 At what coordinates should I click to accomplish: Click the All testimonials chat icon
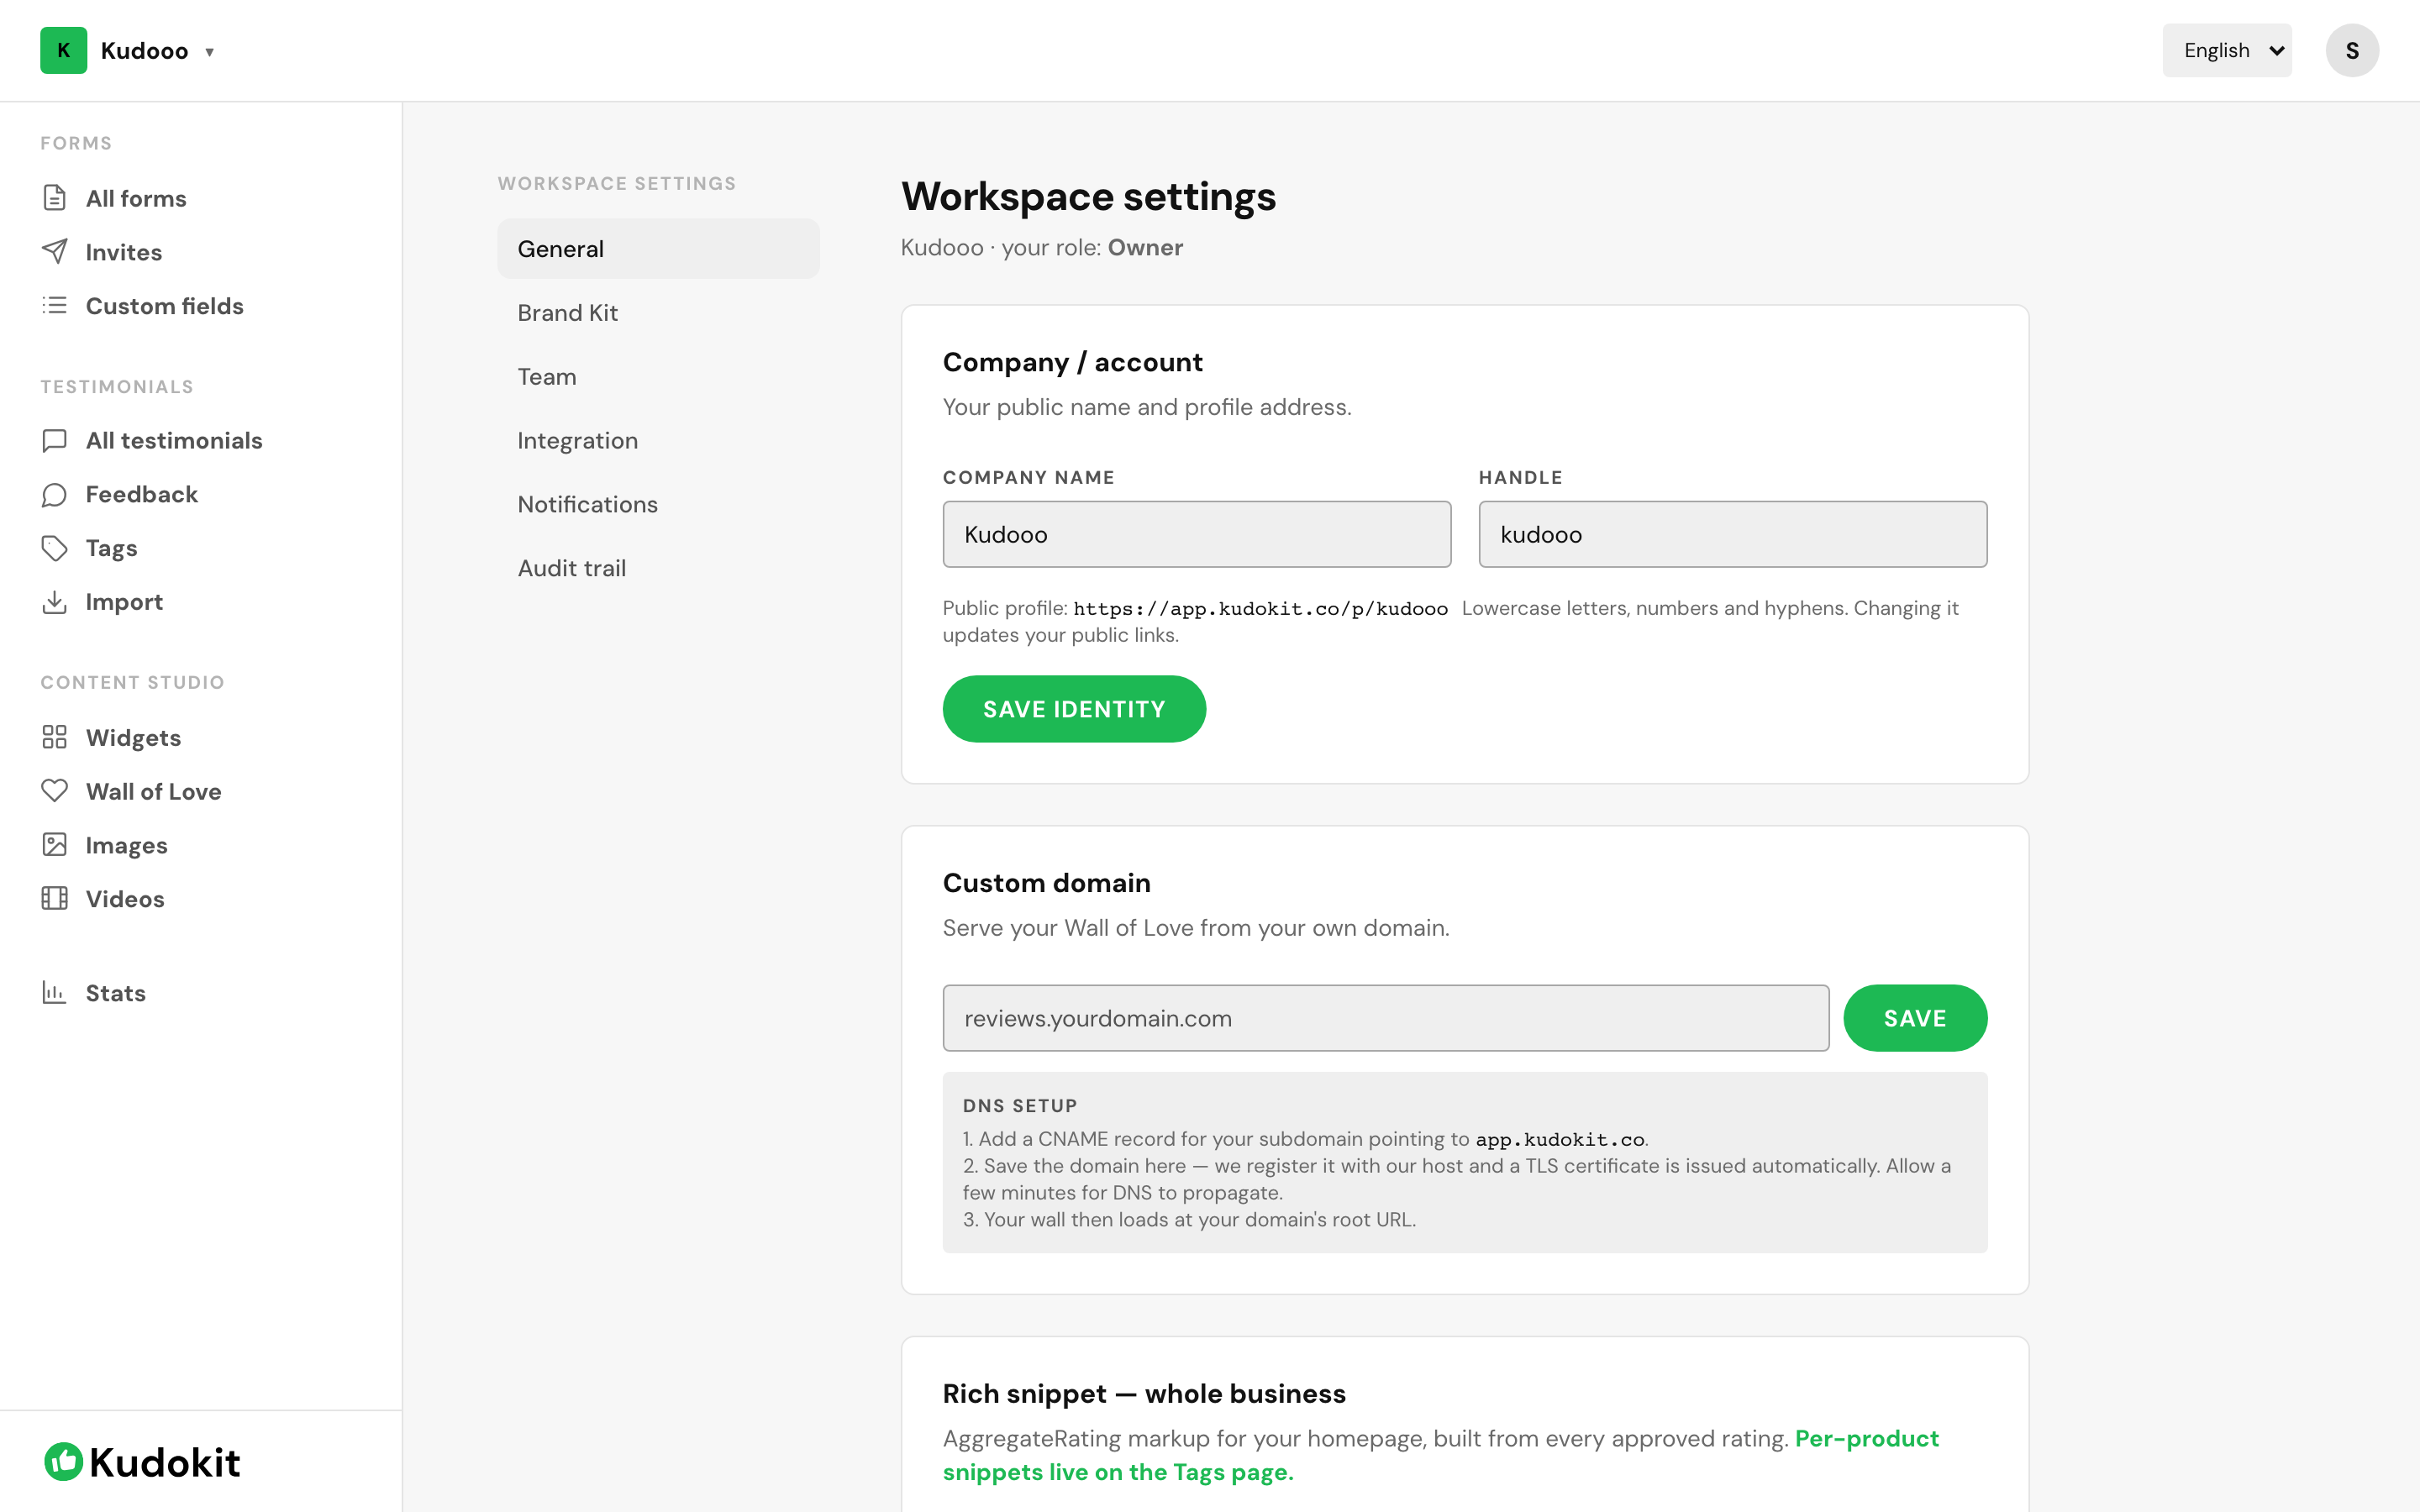pyautogui.click(x=55, y=440)
